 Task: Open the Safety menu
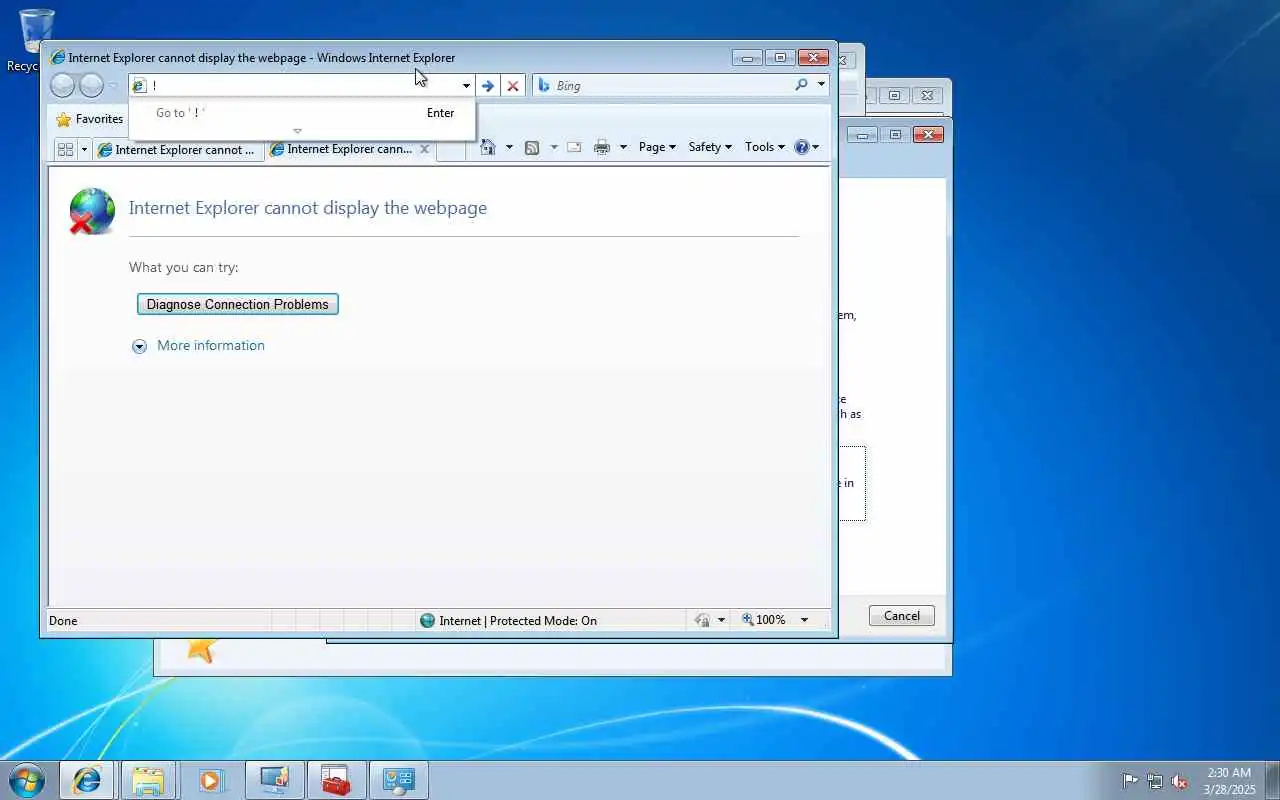710,147
